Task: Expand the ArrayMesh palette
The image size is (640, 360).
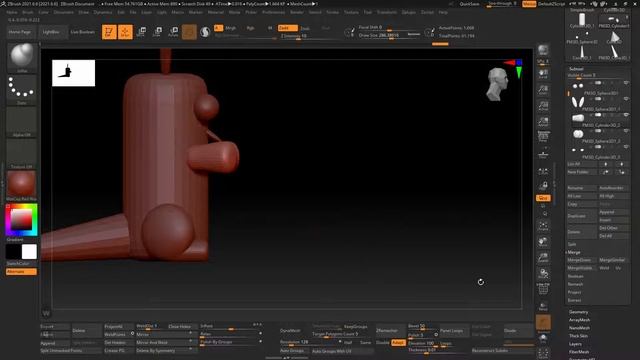Action: pos(580,320)
